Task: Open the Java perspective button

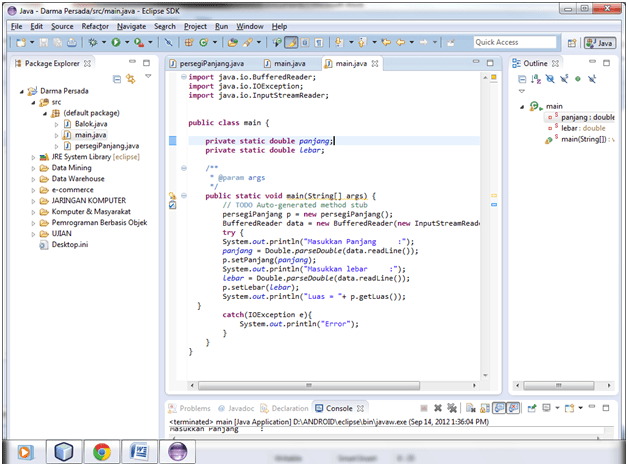Action: pyautogui.click(x=601, y=43)
